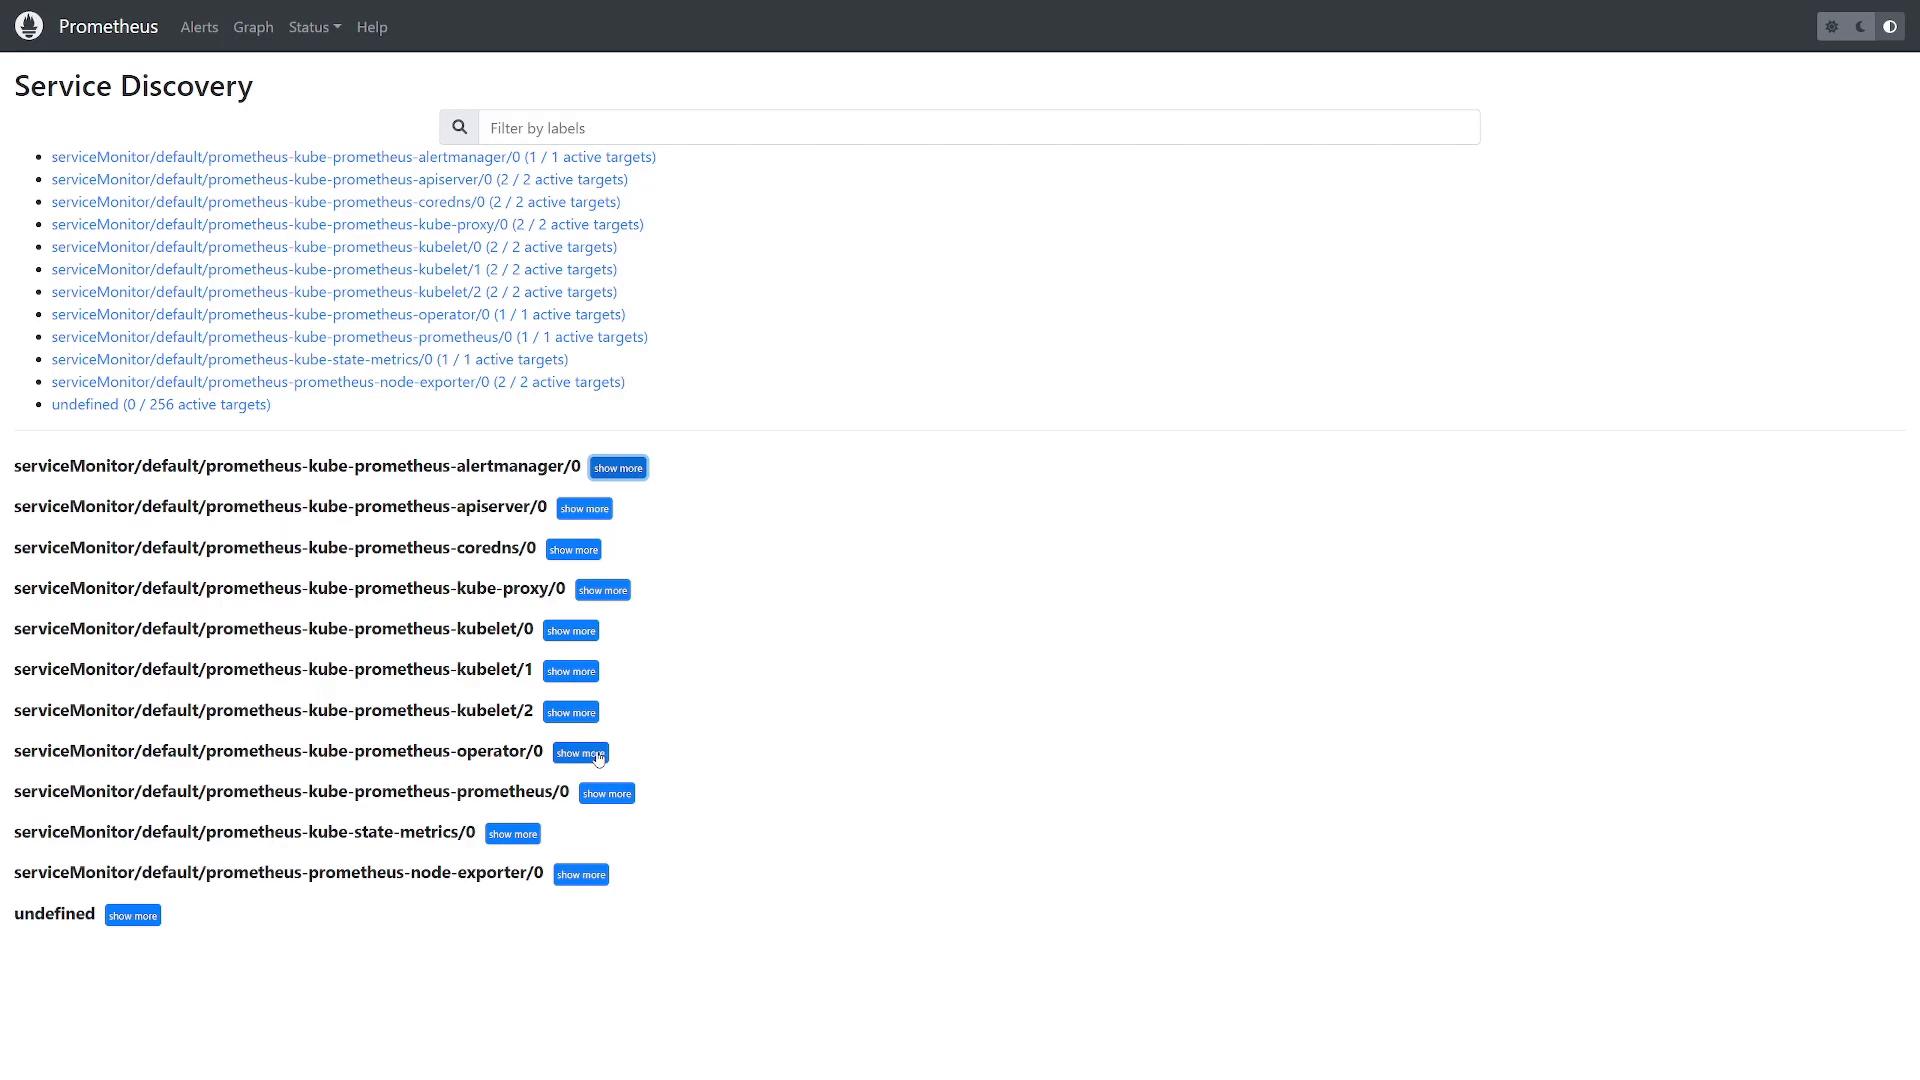Click the Prometheus brand title
The height and width of the screenshot is (1080, 1920).
click(x=108, y=26)
